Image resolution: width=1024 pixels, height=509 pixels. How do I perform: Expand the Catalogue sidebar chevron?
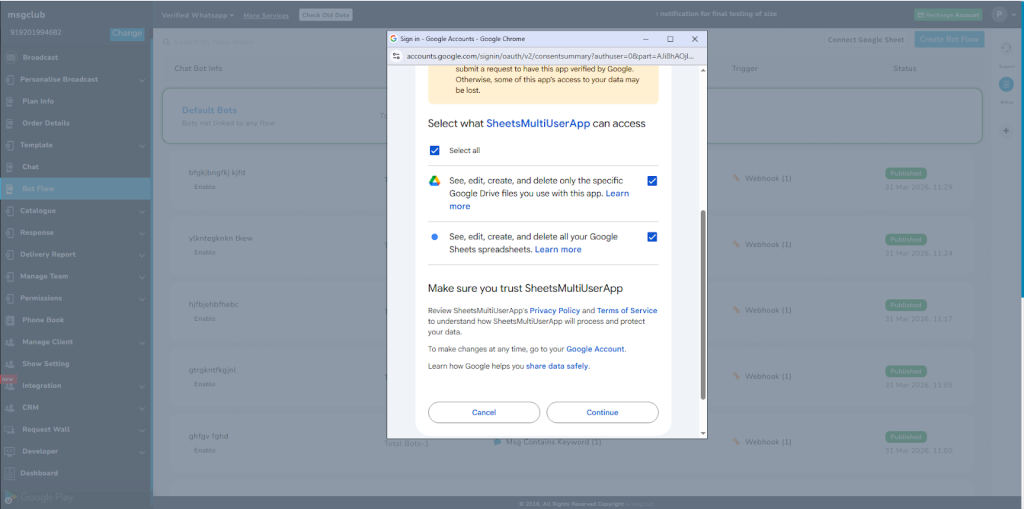tap(142, 211)
